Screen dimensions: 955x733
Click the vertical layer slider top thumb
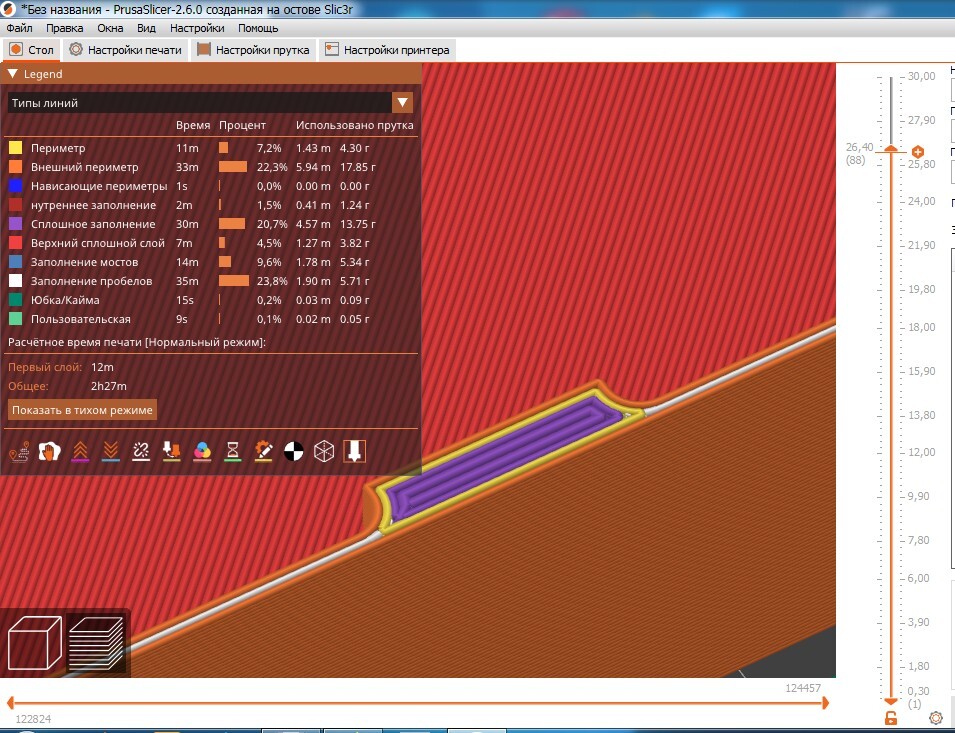tap(891, 149)
